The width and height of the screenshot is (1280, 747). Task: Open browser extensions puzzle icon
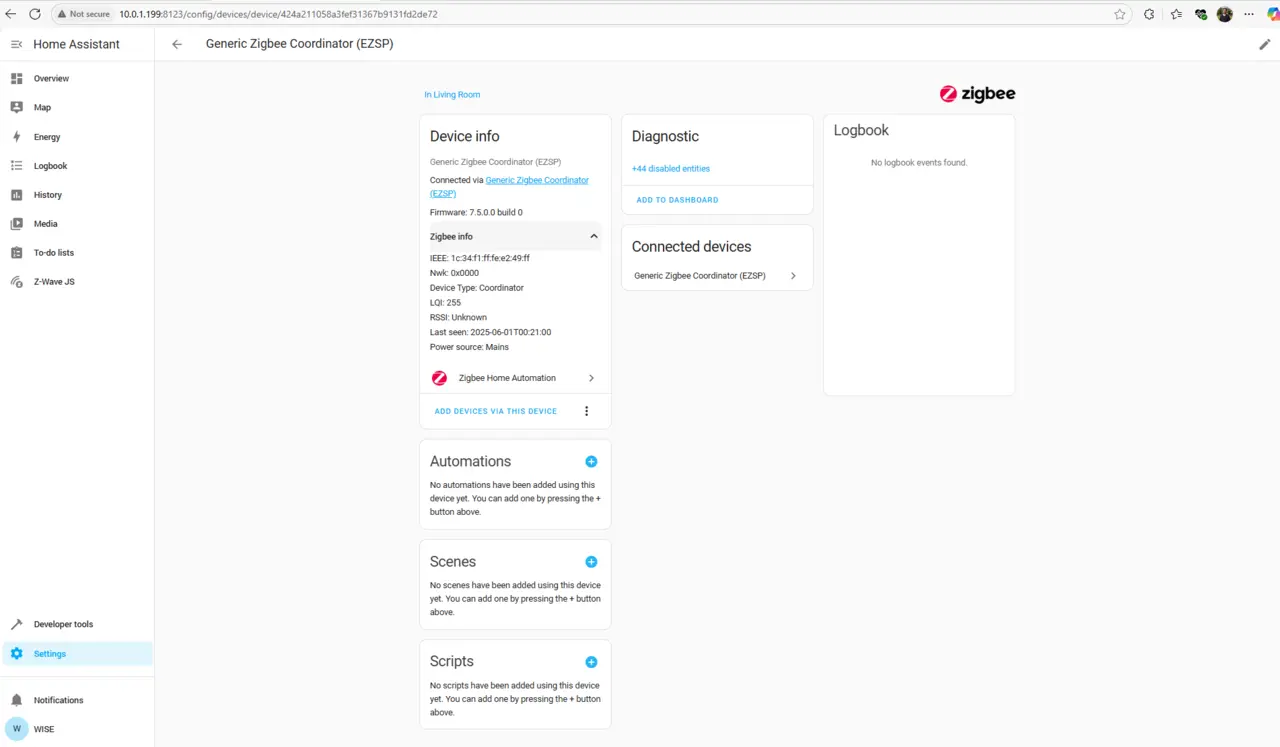click(1149, 14)
